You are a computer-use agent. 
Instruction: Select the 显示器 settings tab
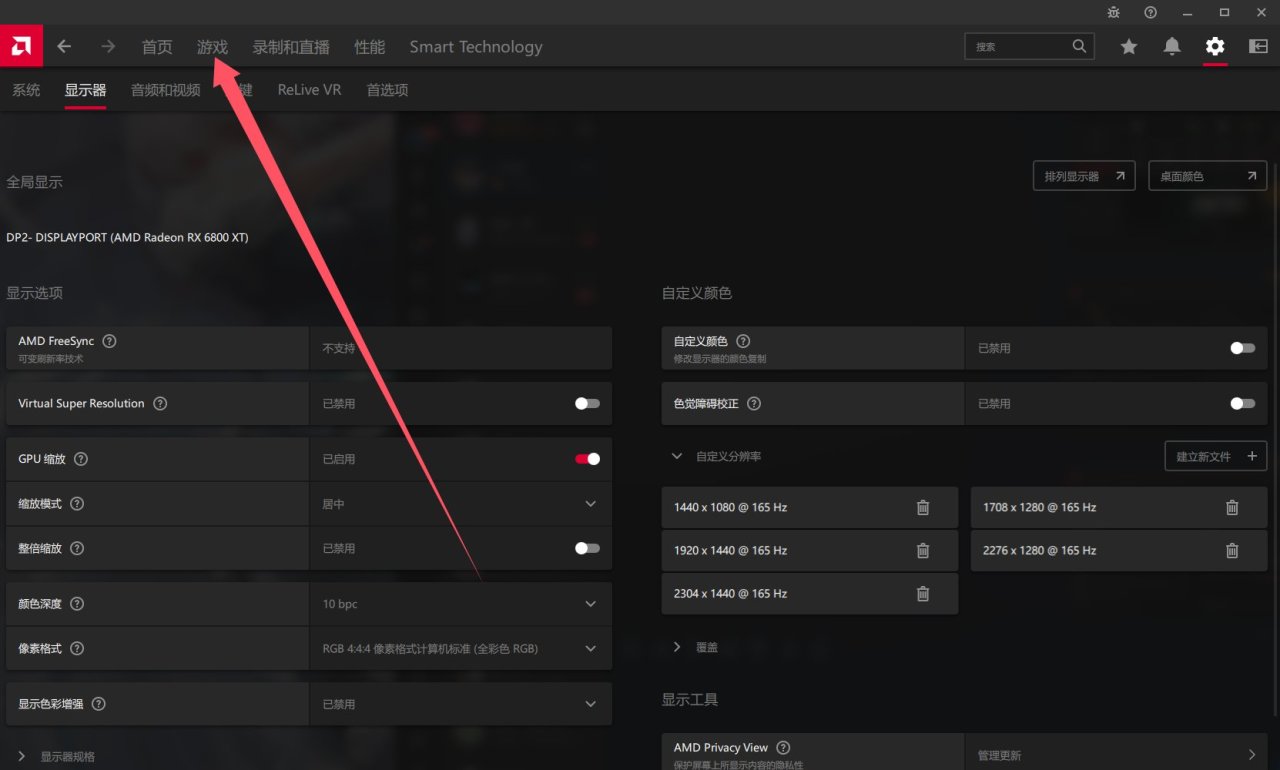85,90
